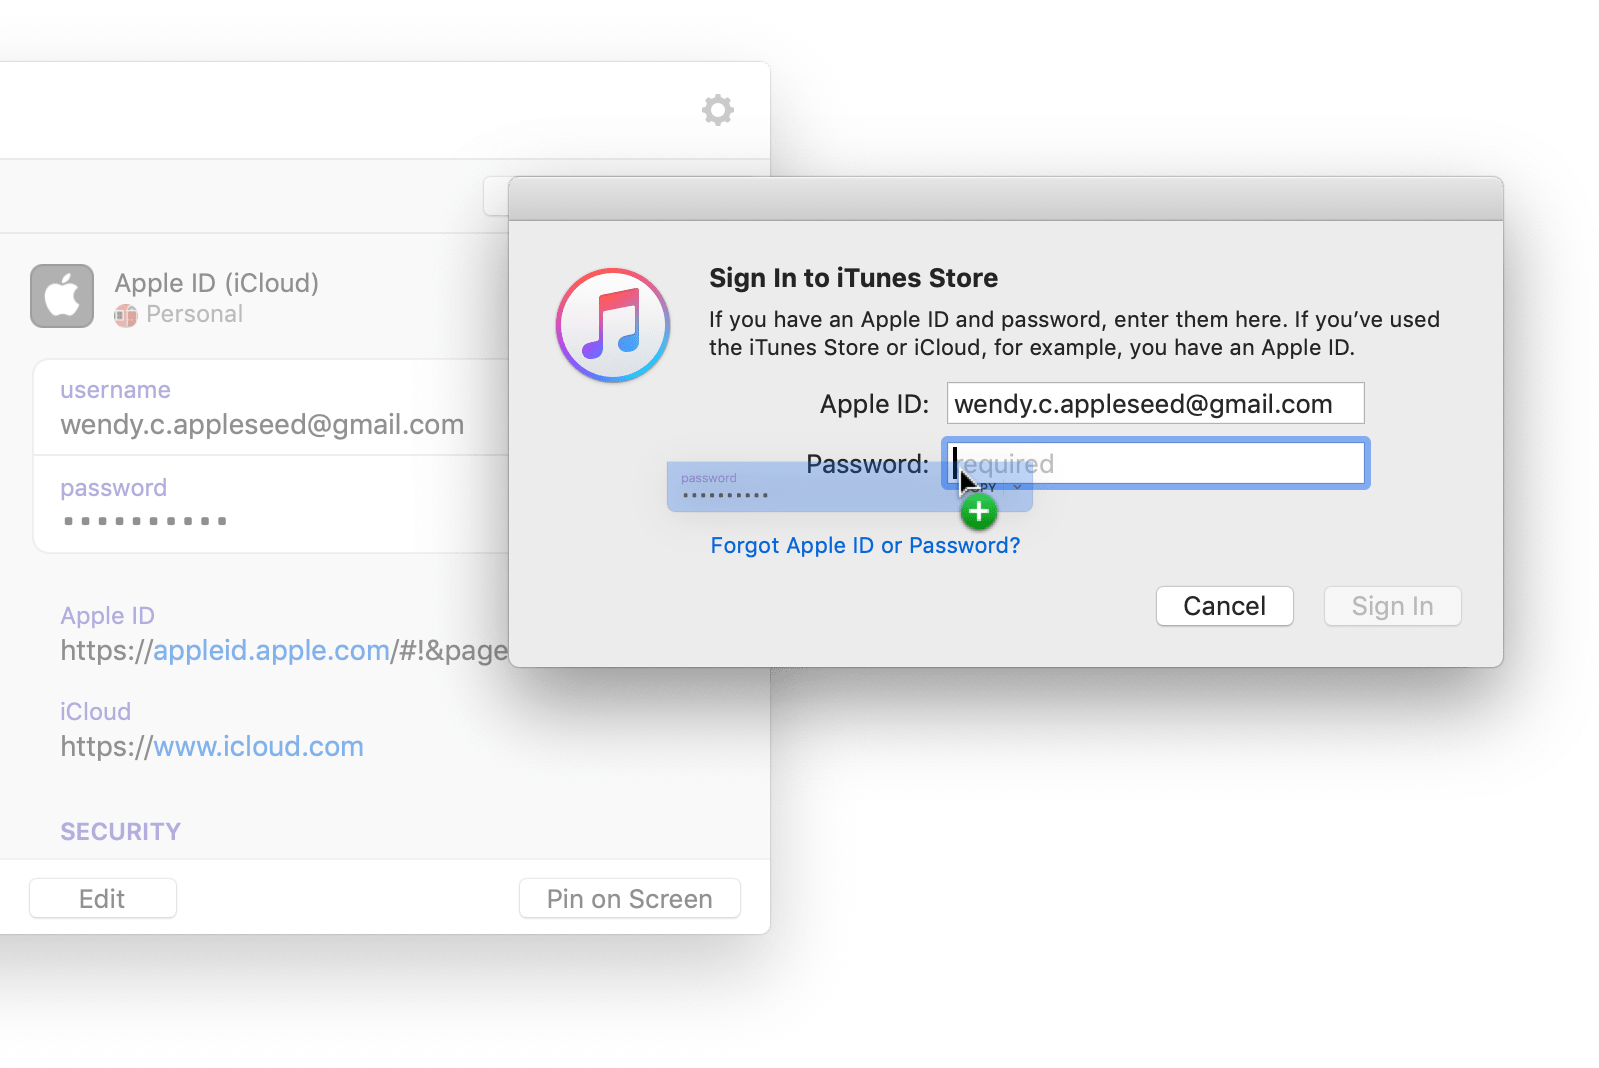
Task: Click the Personal vault icon
Action: point(125,315)
